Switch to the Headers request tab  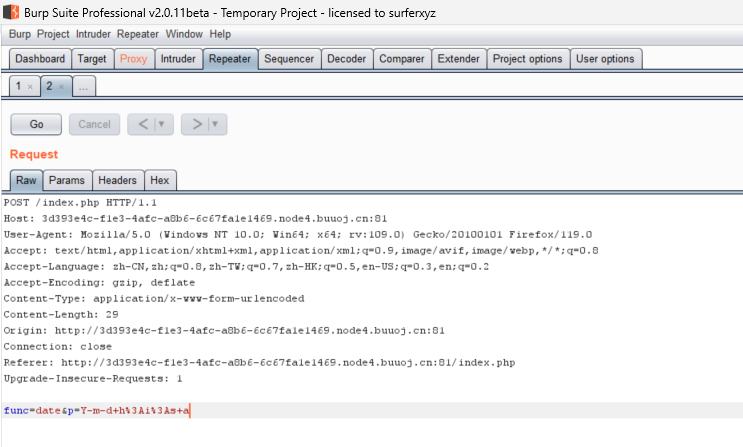[117, 181]
